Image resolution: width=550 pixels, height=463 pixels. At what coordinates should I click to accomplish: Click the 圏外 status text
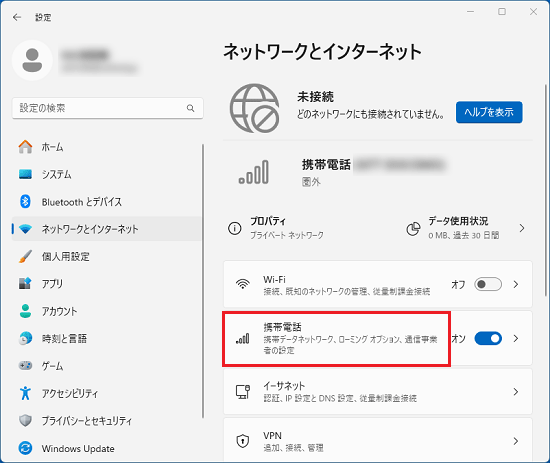tap(311, 182)
